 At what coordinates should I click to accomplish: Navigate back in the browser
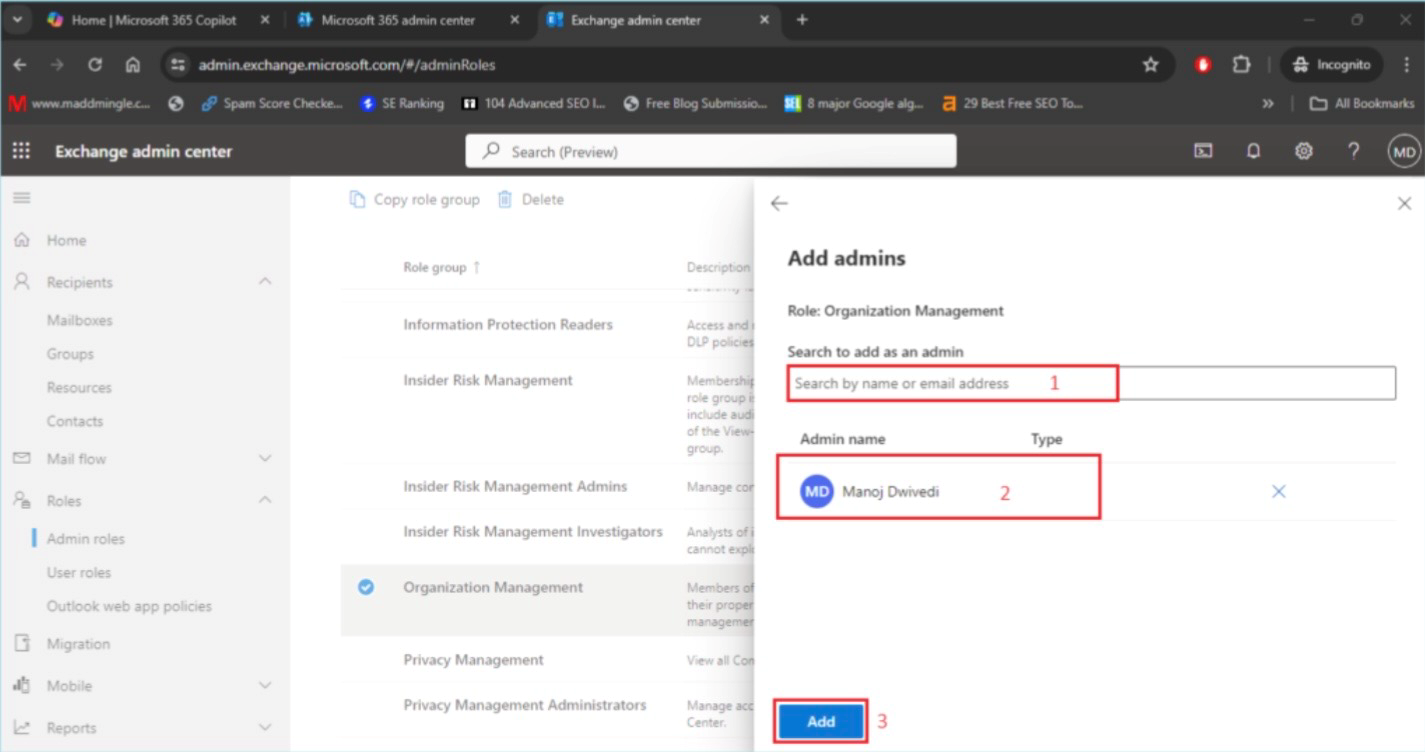pyautogui.click(x=20, y=64)
